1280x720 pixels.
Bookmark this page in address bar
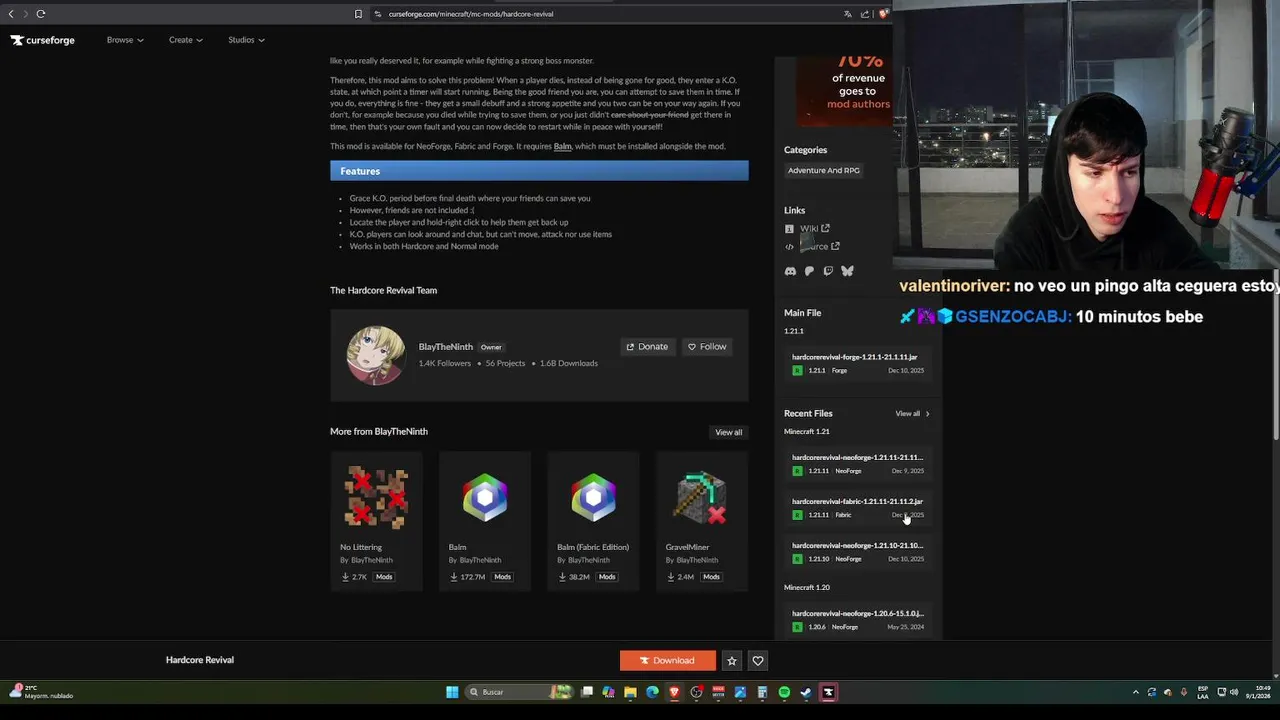358,14
